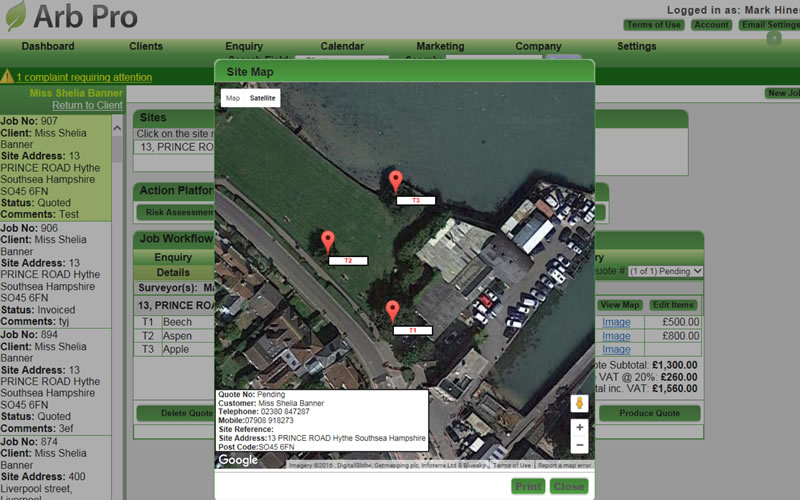Image resolution: width=800 pixels, height=500 pixels.
Task: Click the Edit Items button
Action: pyautogui.click(x=673, y=305)
